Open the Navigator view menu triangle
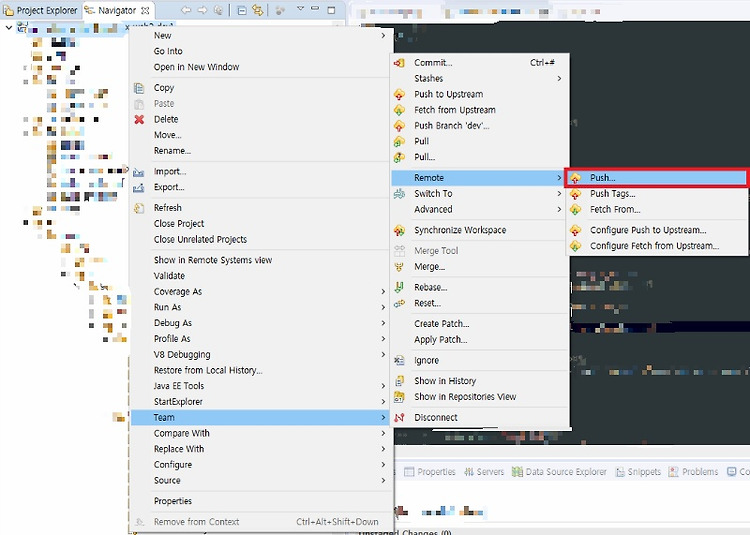The width and height of the screenshot is (750, 535). pos(300,9)
